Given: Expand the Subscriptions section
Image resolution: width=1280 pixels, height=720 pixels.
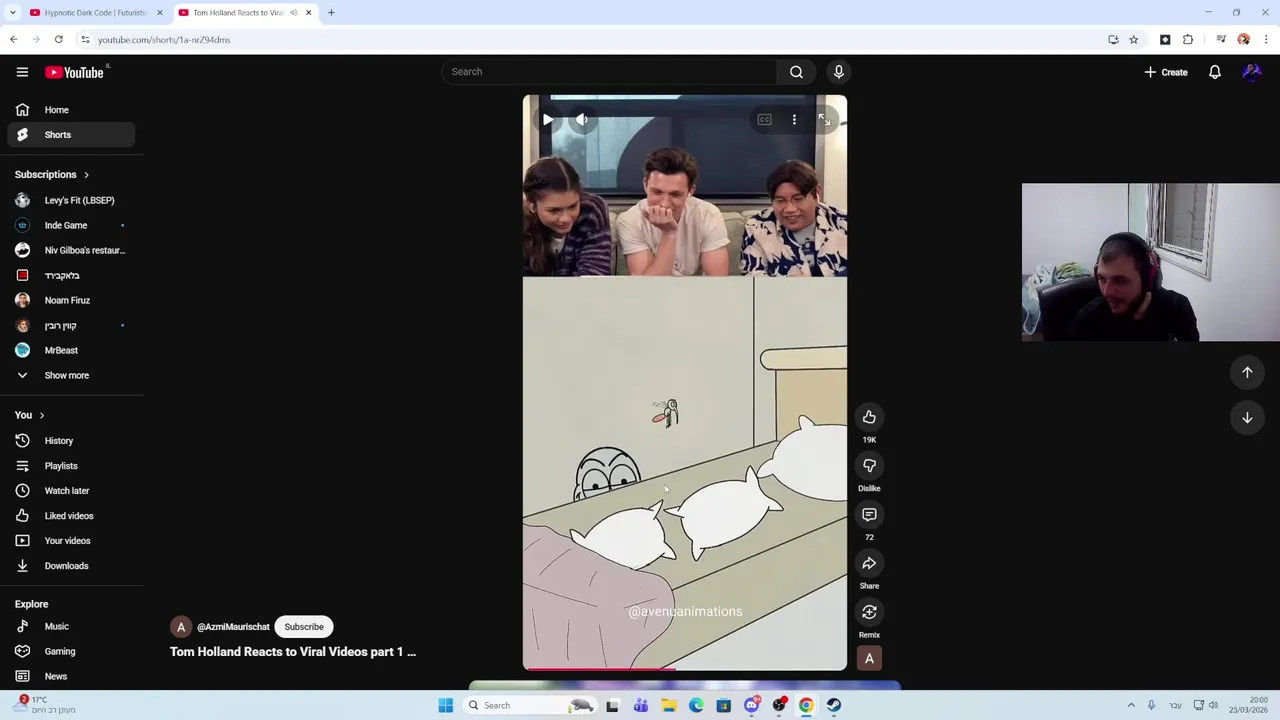Looking at the screenshot, I should [x=52, y=175].
